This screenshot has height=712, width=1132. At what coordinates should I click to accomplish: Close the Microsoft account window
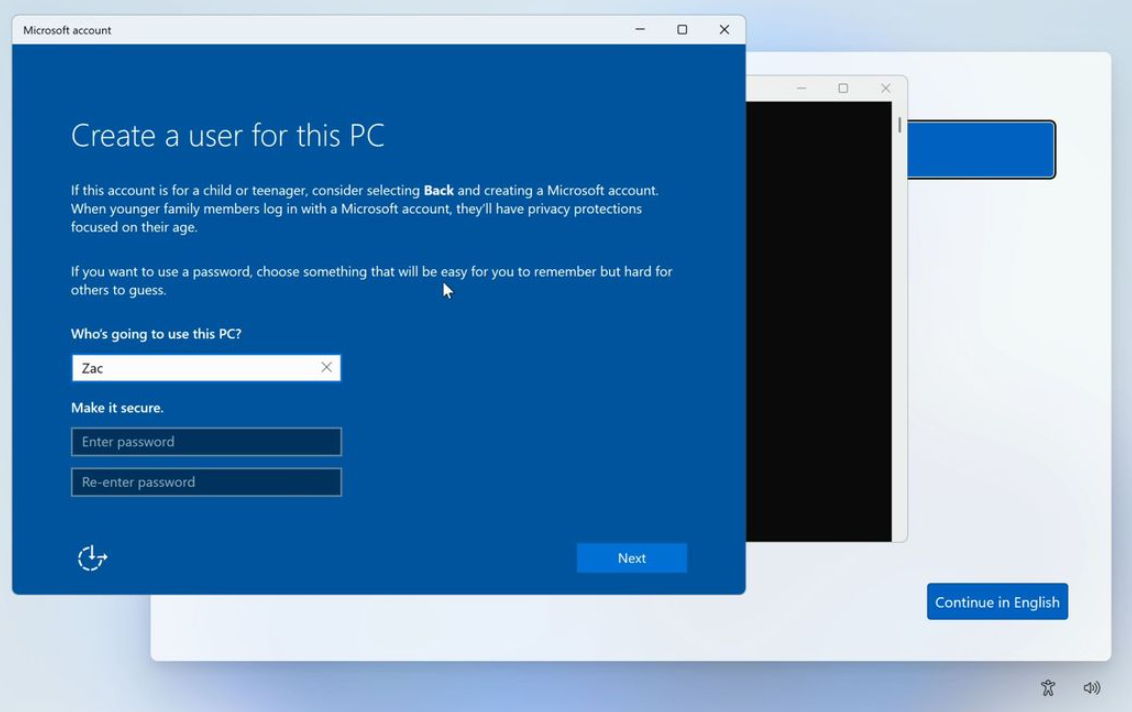[724, 30]
